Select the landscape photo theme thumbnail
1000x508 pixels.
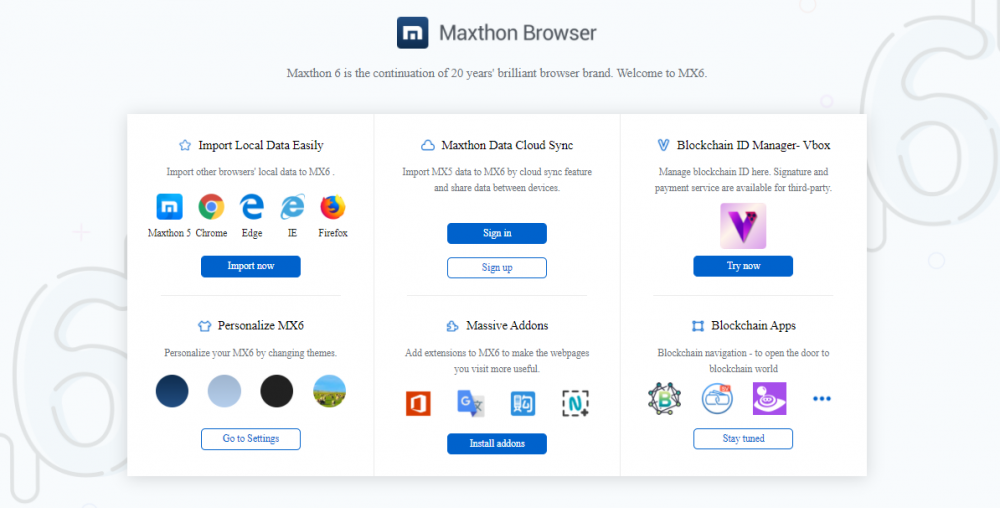tap(329, 391)
